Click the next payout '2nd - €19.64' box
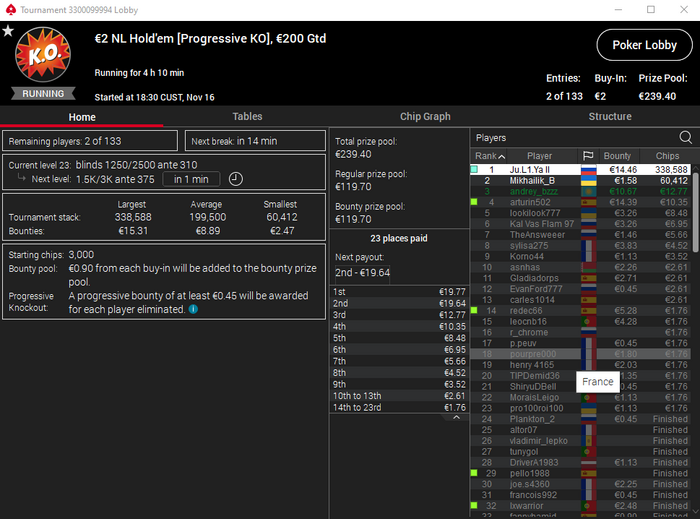 click(362, 272)
